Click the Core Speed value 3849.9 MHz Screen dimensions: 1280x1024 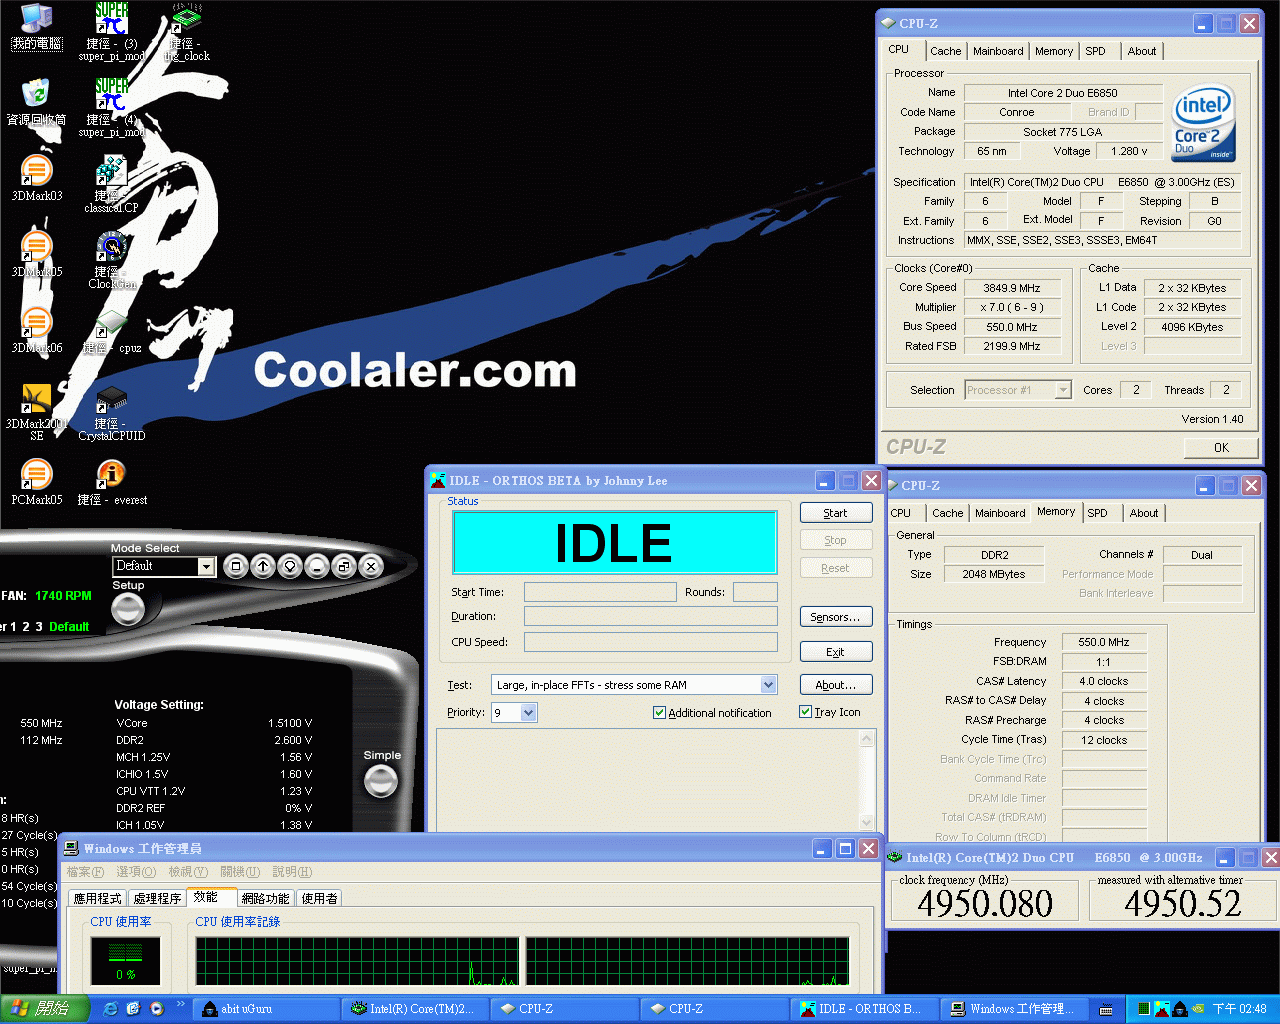pyautogui.click(x=1012, y=288)
